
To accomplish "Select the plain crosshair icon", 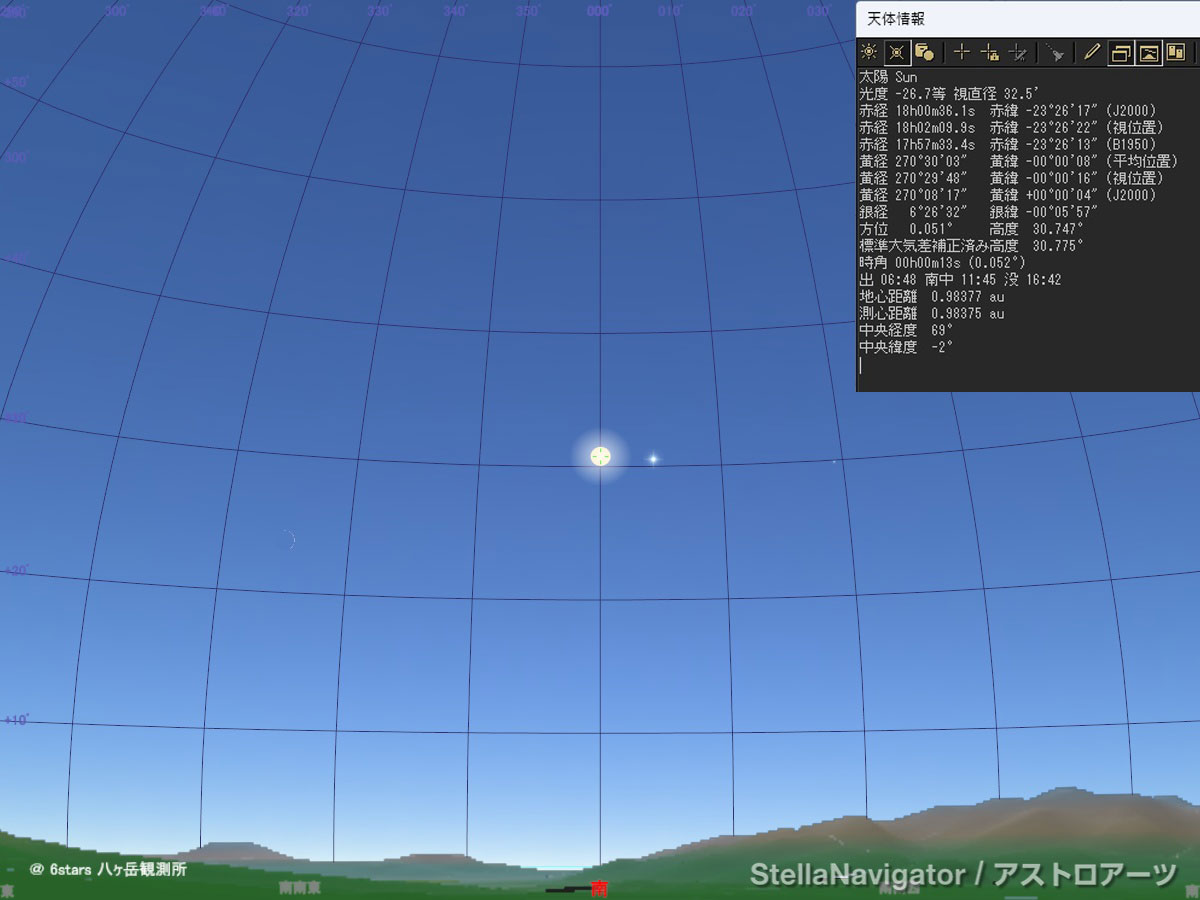I will (962, 53).
